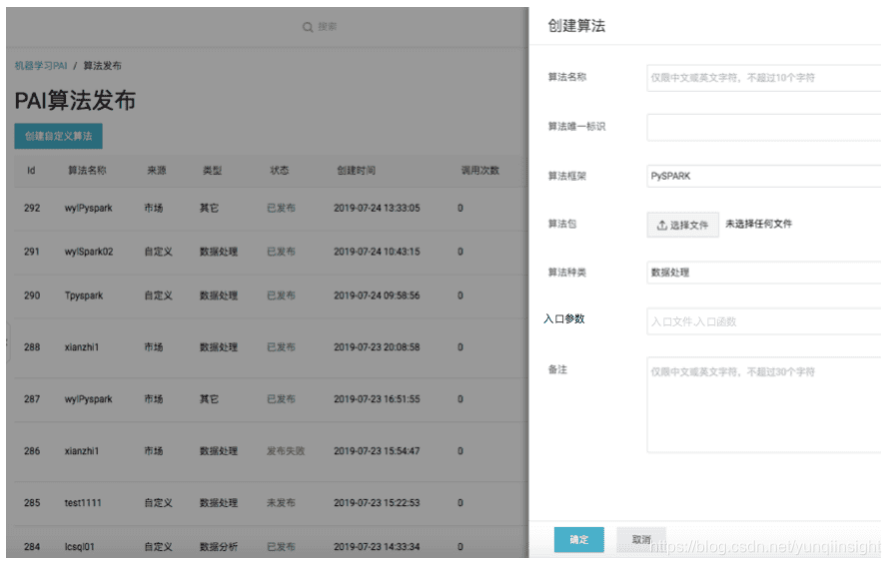Select wylPyspark in row 287
891x565 pixels.
tap(89, 399)
